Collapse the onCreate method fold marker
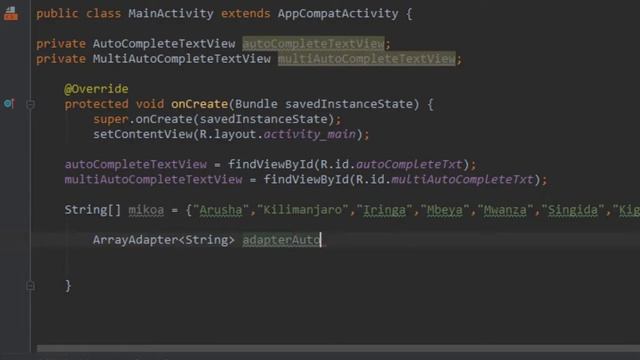Viewport: 640px width, 360px height. 30,104
